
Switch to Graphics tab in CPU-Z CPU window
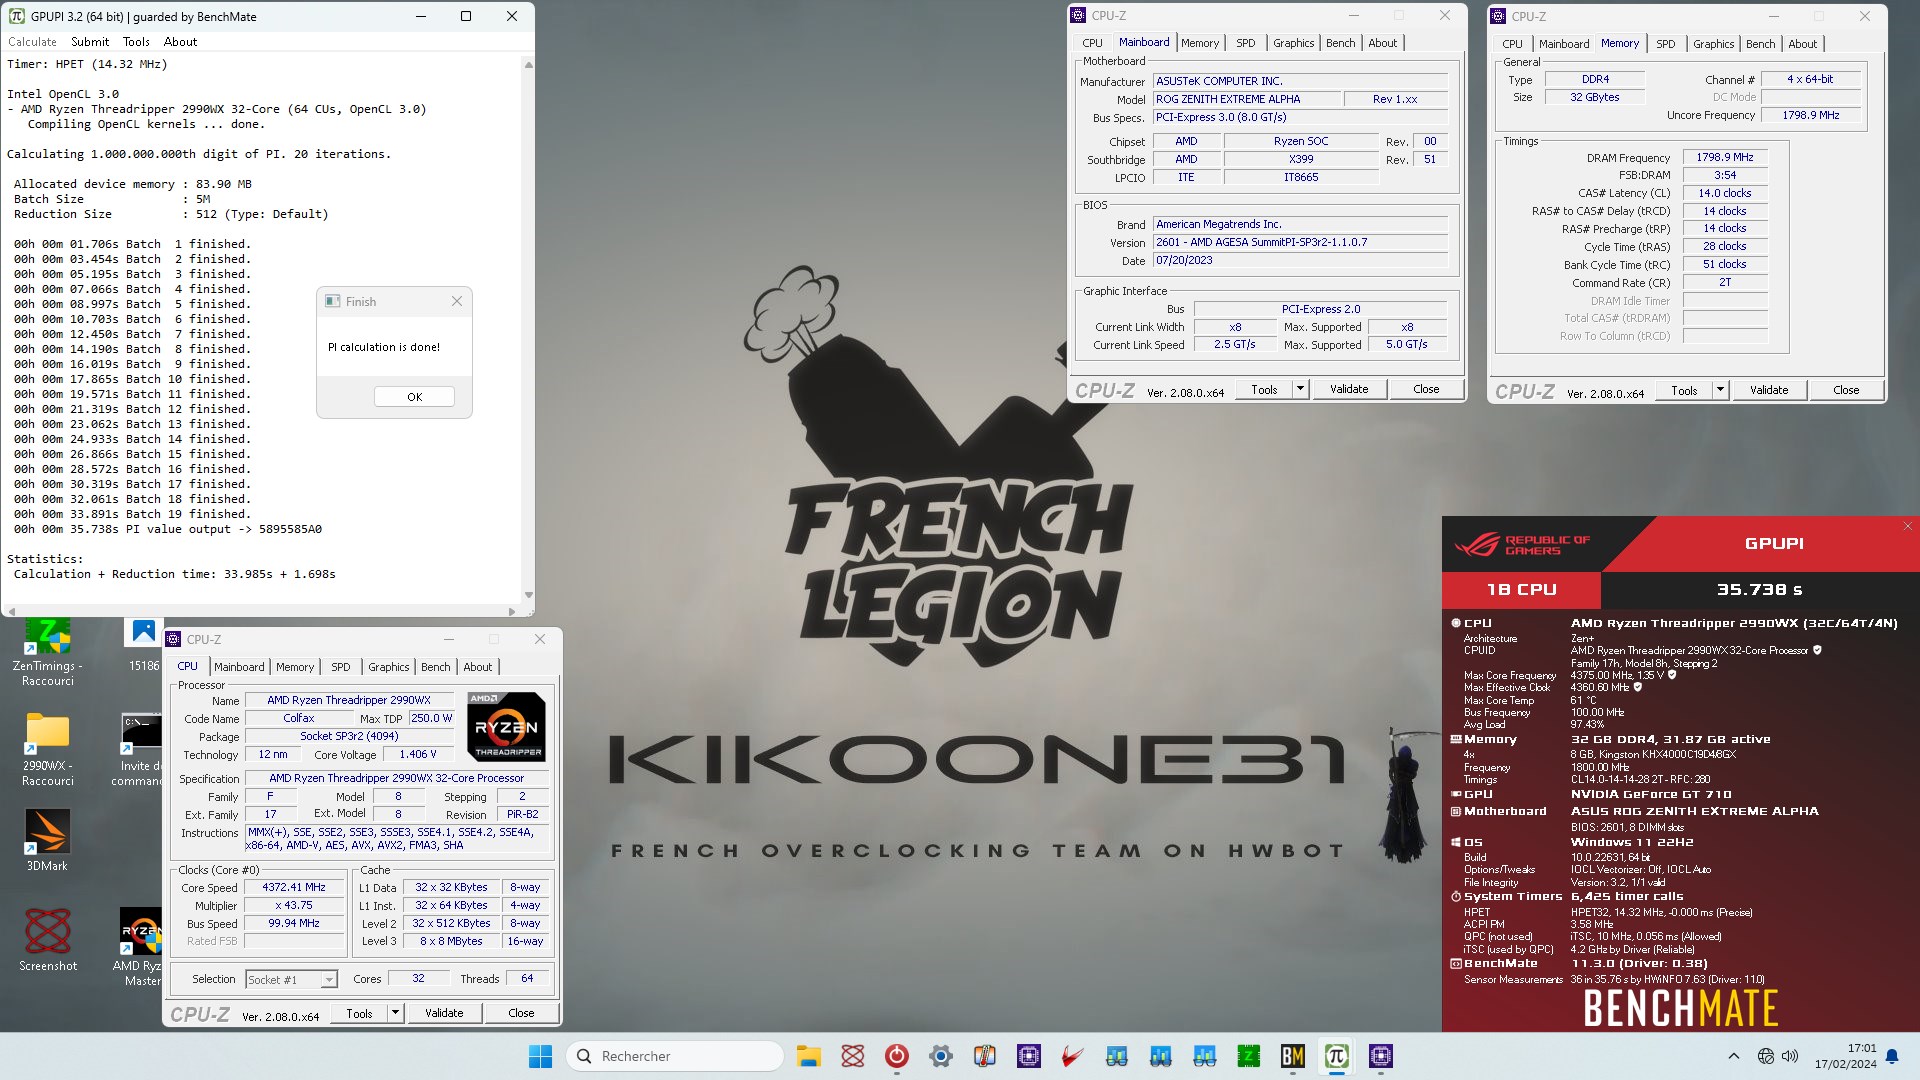pyautogui.click(x=388, y=667)
